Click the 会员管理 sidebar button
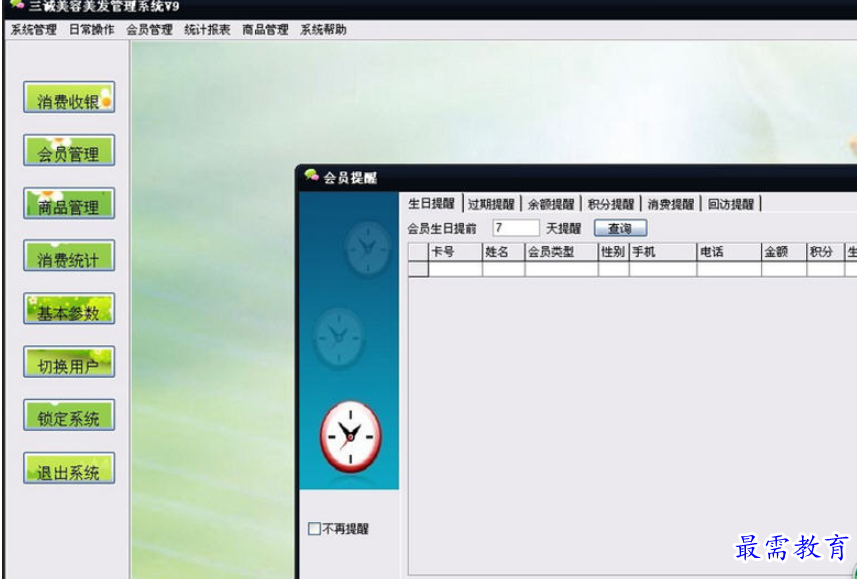 (69, 150)
